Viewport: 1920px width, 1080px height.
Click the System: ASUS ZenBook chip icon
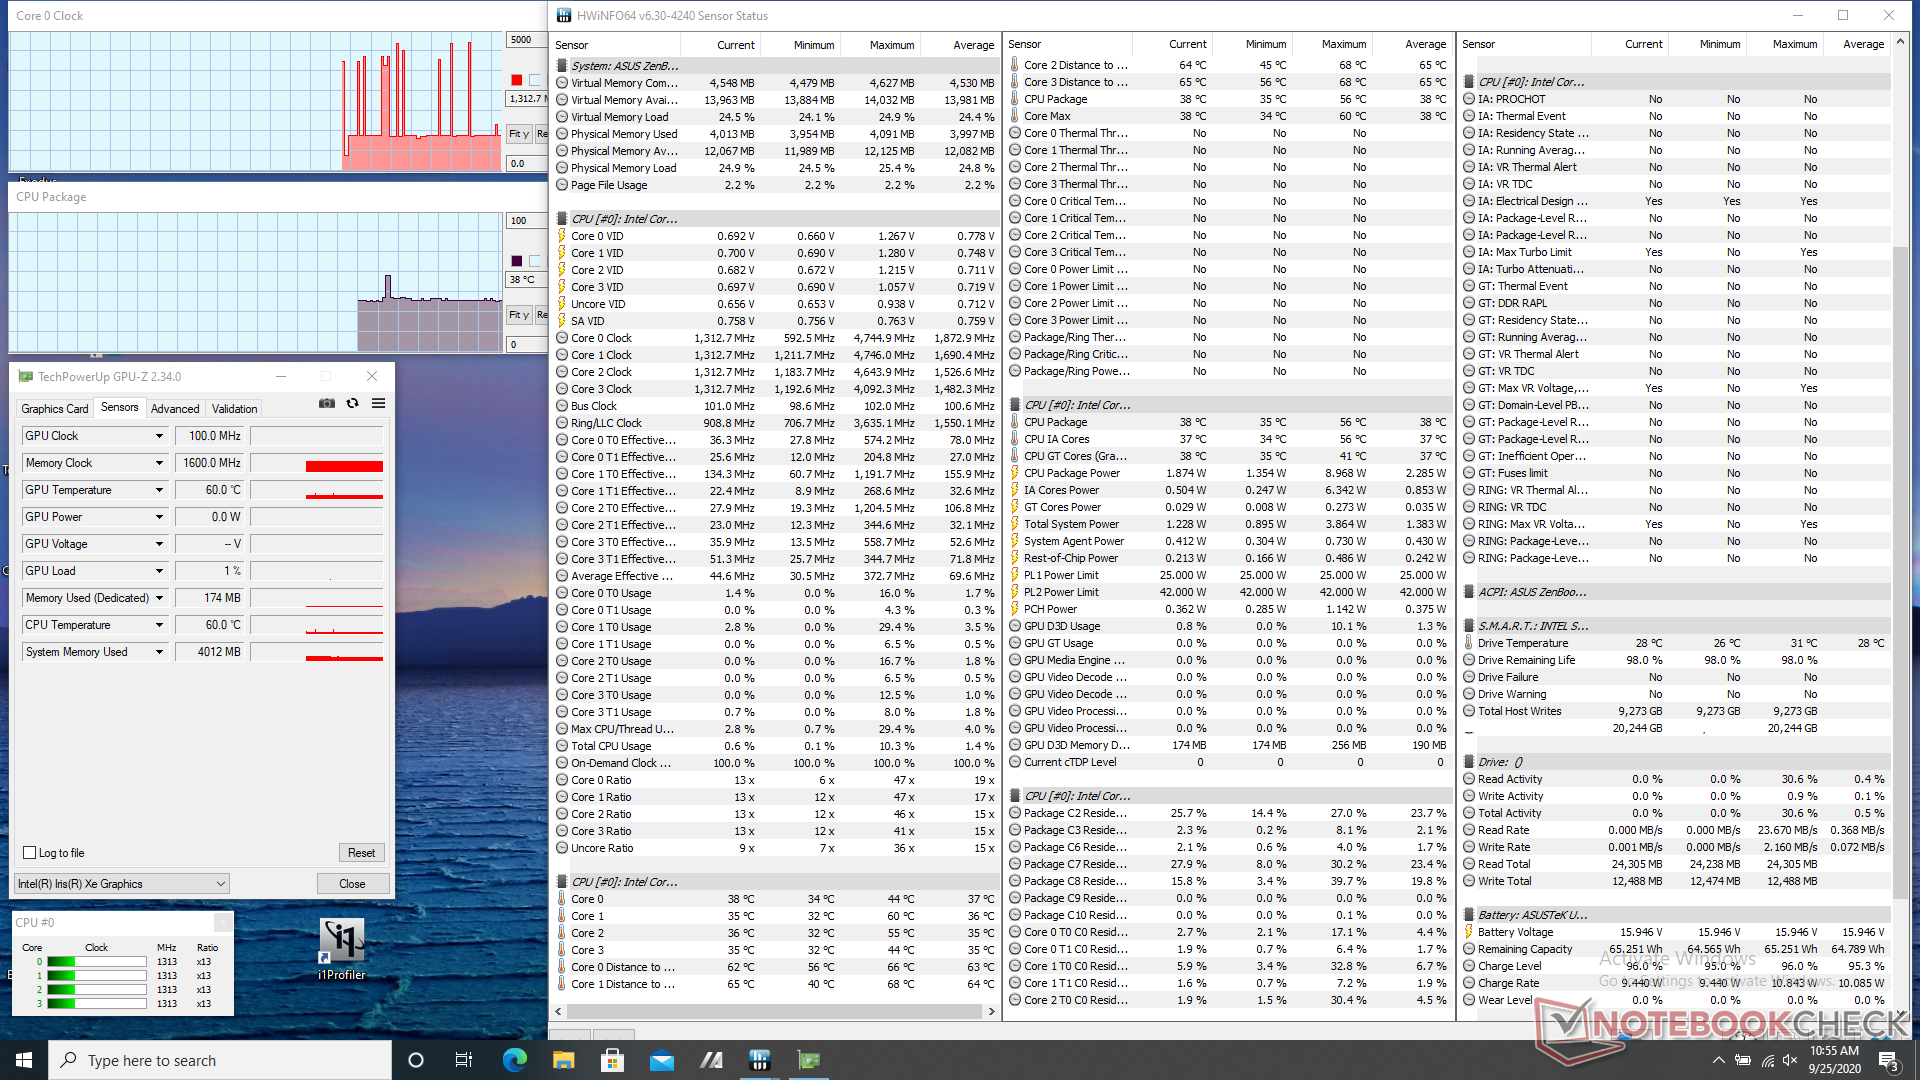[x=562, y=65]
